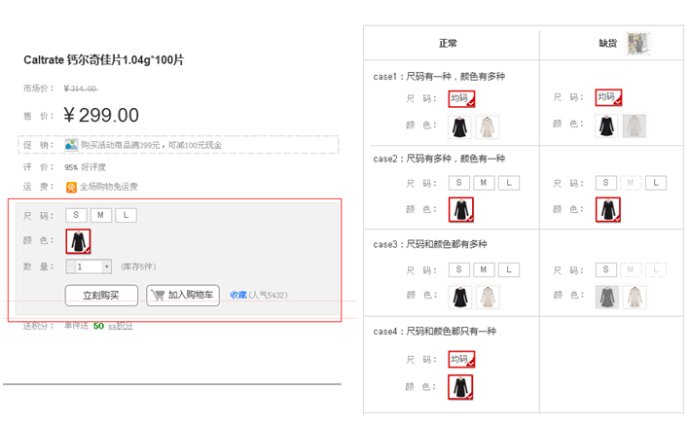Click greyed-out beige dress in case1 缺货 column
This screenshot has height=426, width=690.
click(x=634, y=126)
